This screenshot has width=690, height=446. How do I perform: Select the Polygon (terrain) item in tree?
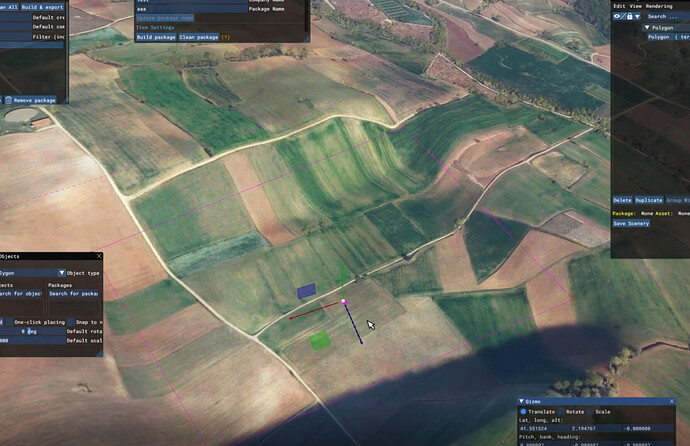click(668, 37)
